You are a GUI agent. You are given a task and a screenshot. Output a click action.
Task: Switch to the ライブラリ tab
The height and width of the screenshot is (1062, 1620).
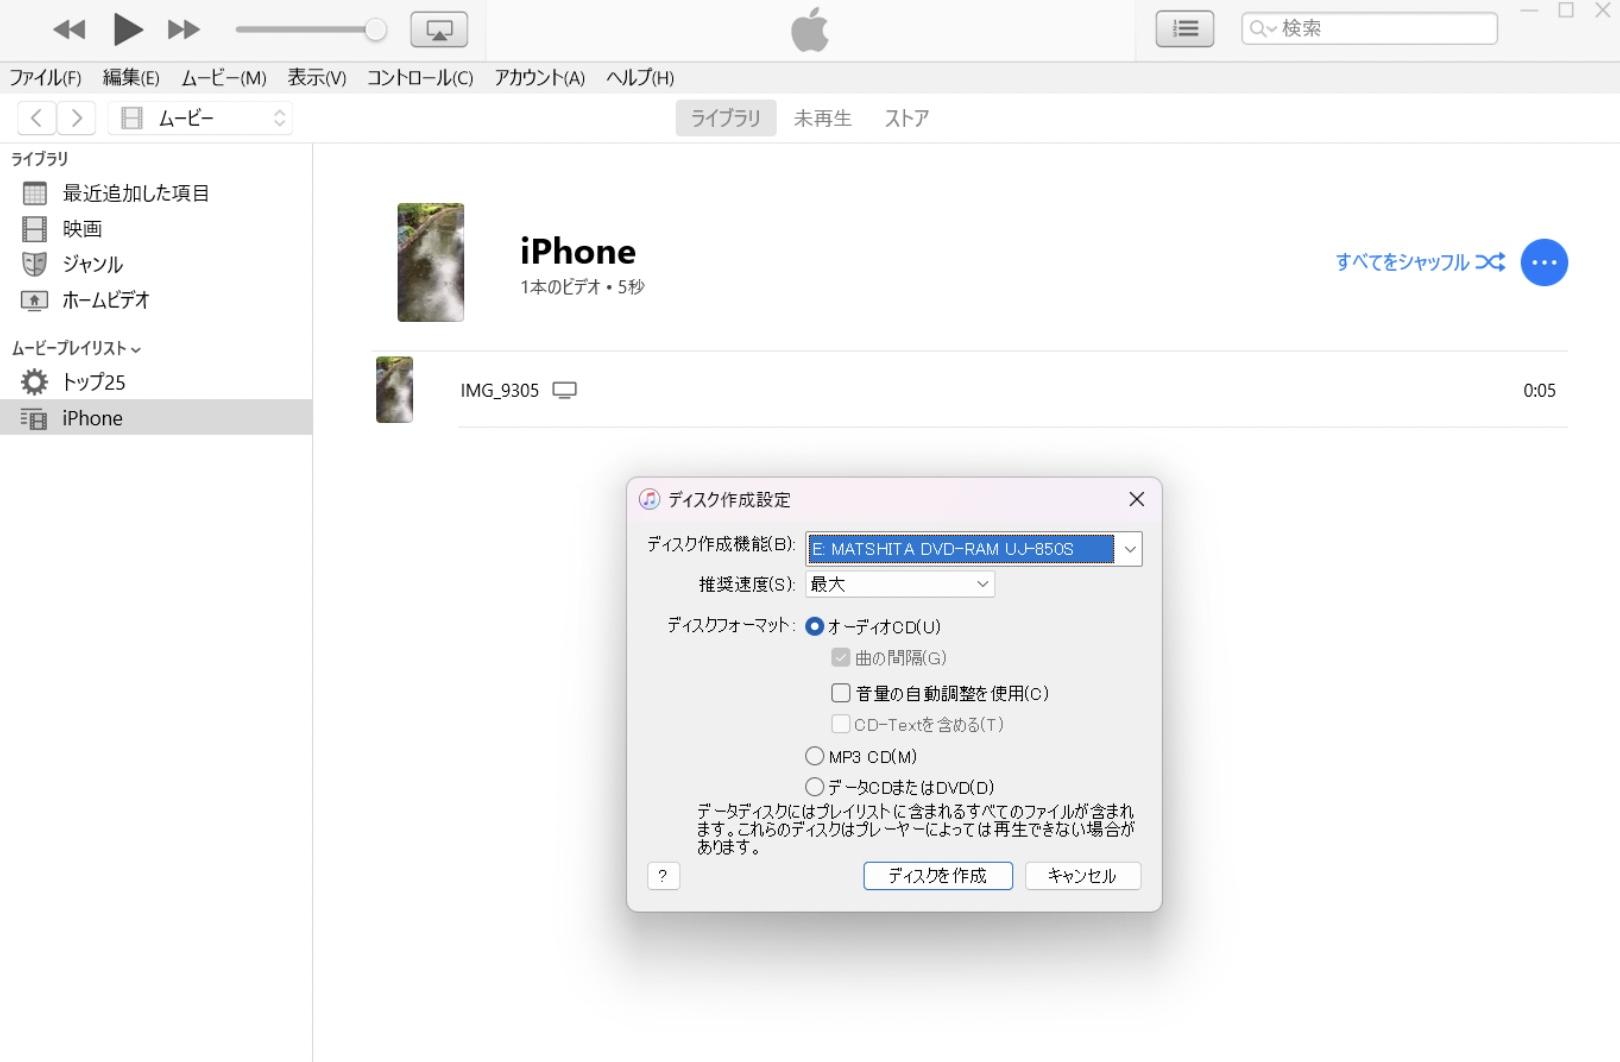[726, 118]
